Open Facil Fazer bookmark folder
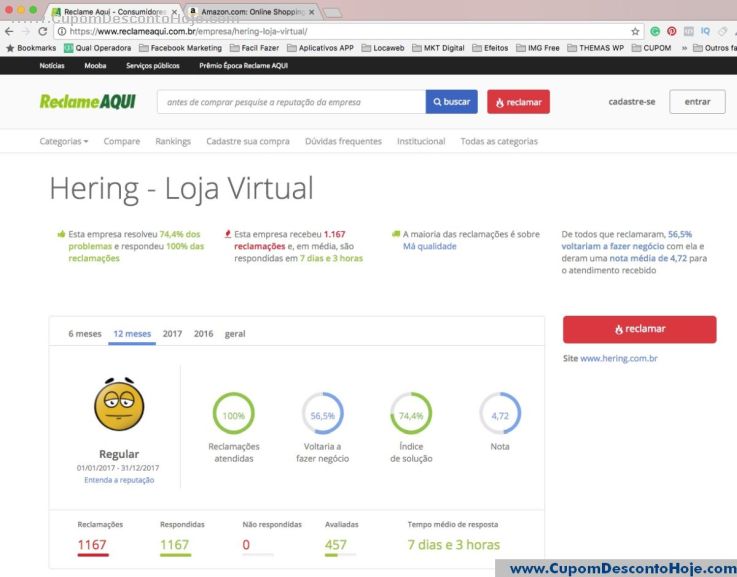The image size is (737, 577). tap(254, 48)
